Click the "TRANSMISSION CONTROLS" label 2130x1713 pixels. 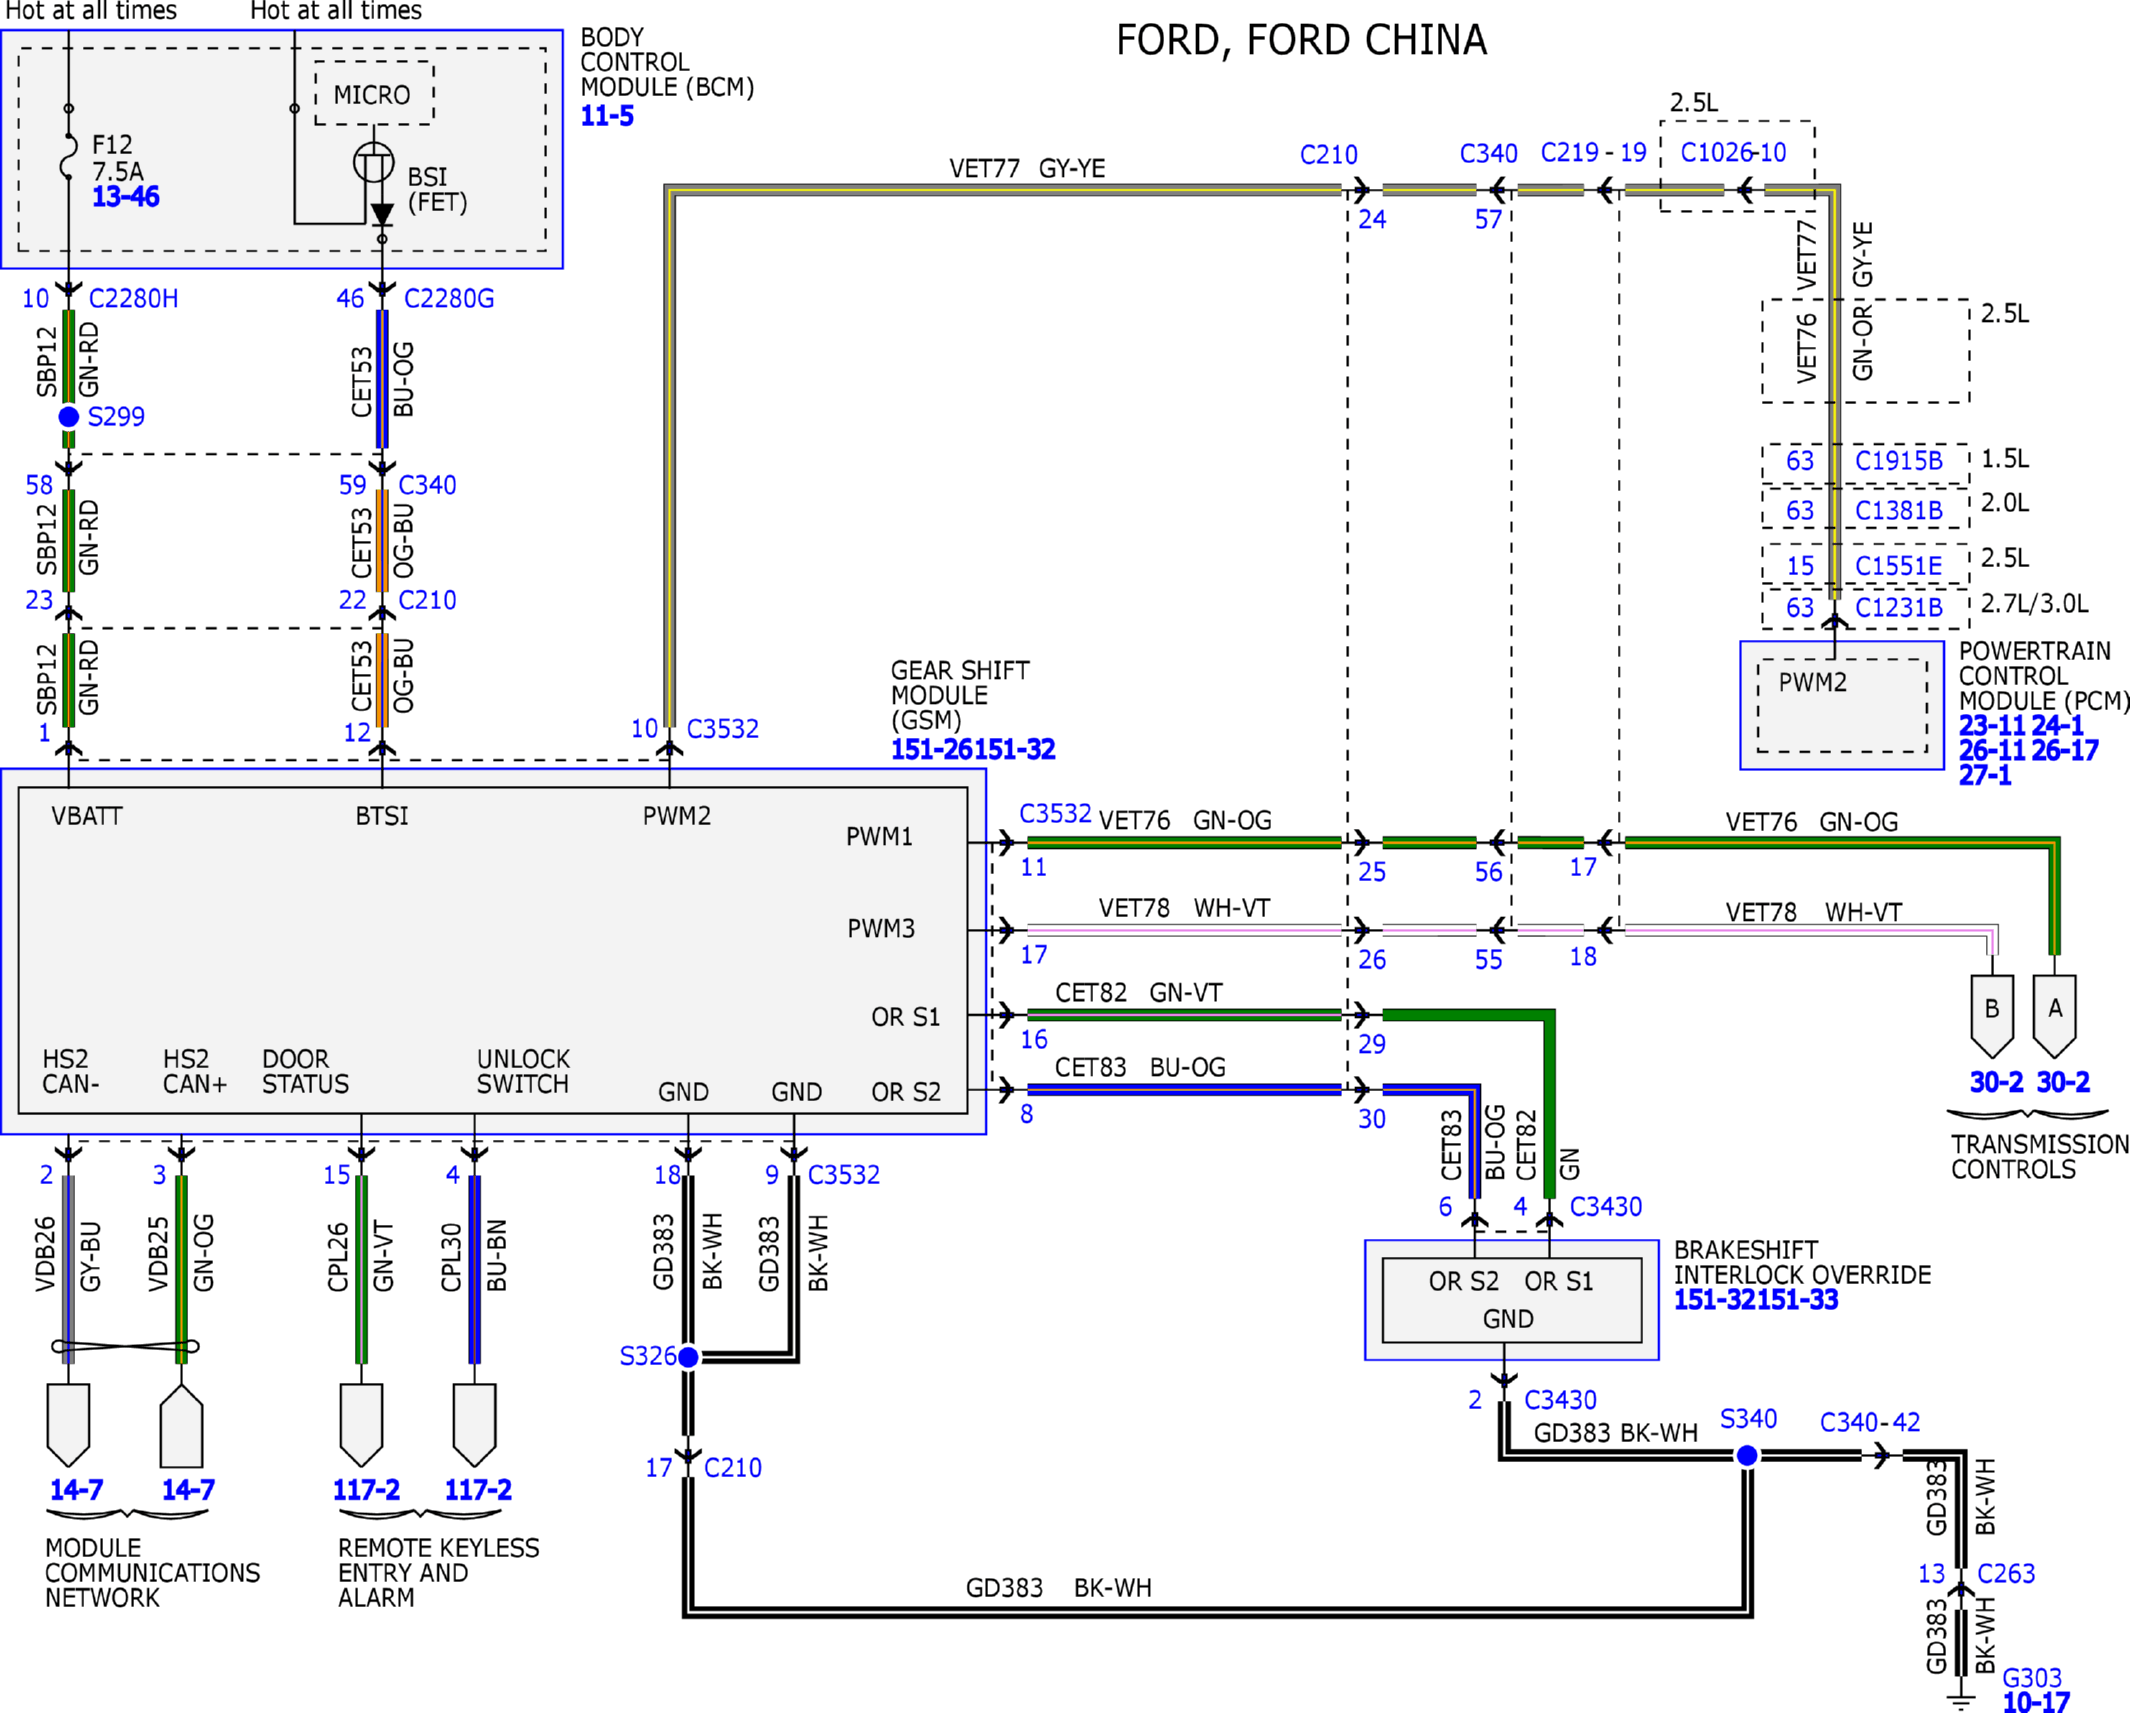[x=2040, y=1156]
